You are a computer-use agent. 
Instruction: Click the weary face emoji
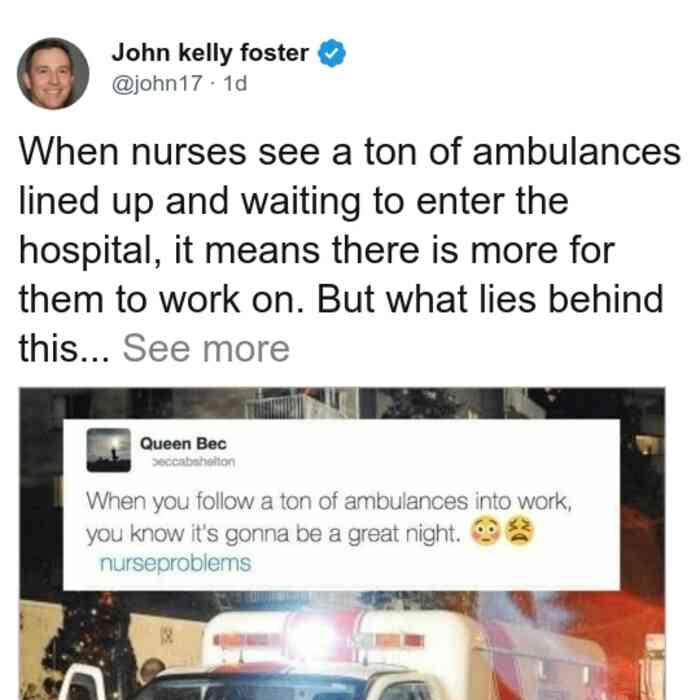point(519,531)
